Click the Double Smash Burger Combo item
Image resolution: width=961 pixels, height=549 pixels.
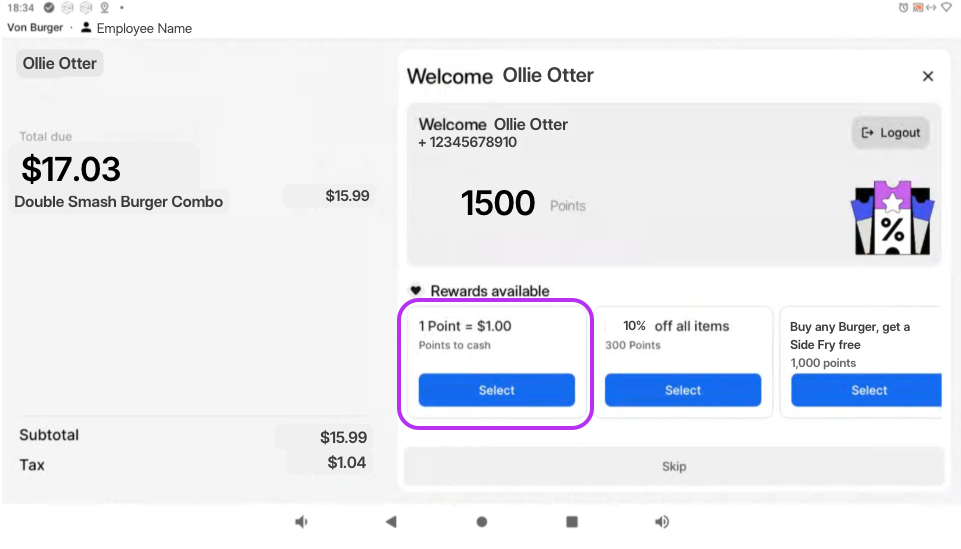[x=119, y=202]
